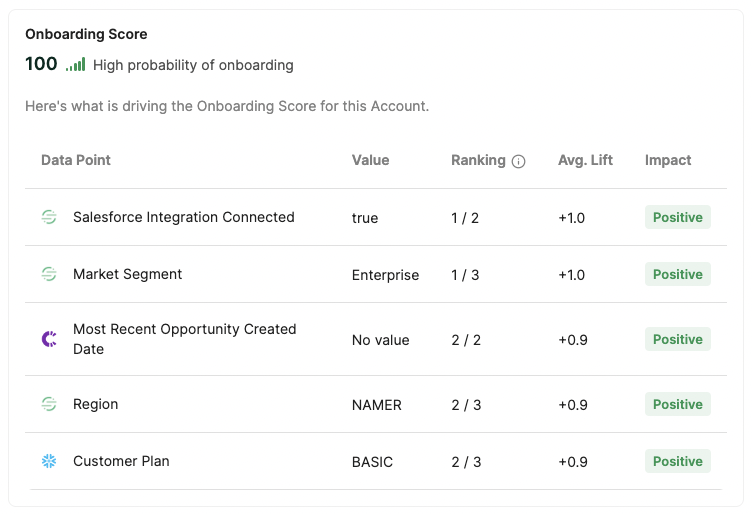Click the Segment icon beside Salesforce Integration Connected

[x=49, y=217]
